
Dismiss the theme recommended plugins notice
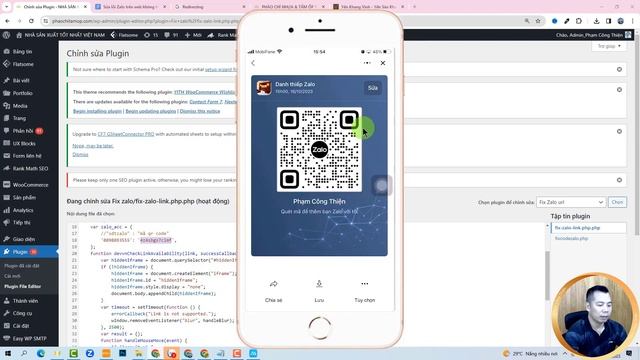coord(619,89)
